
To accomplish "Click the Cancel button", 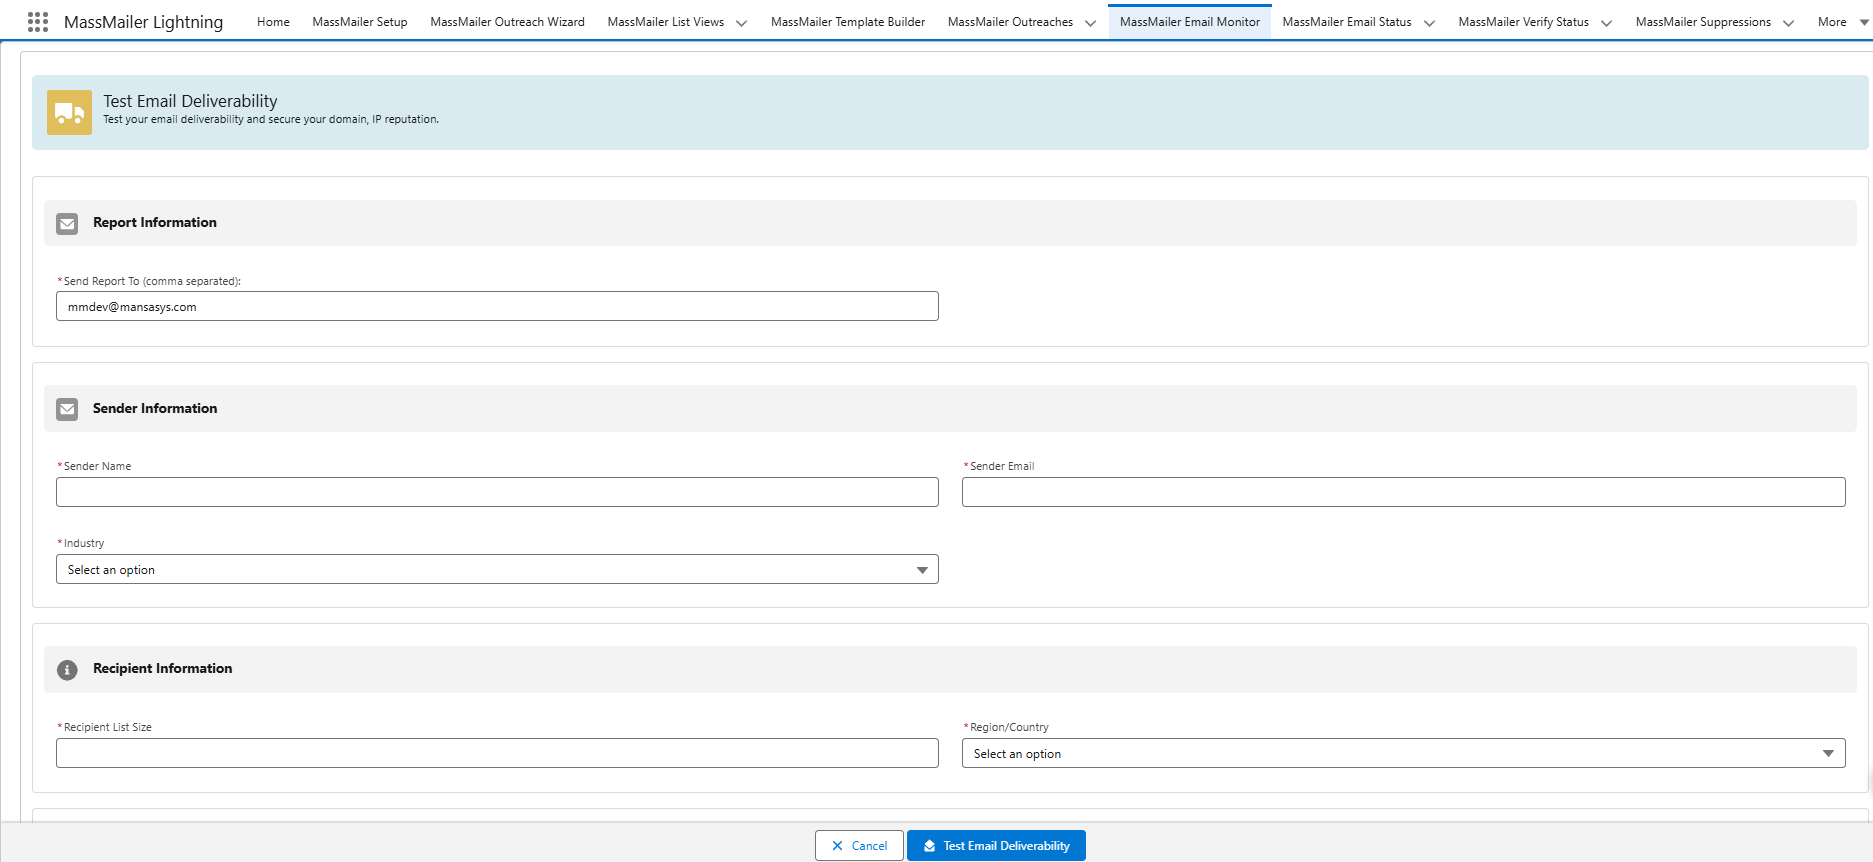I will (x=859, y=846).
